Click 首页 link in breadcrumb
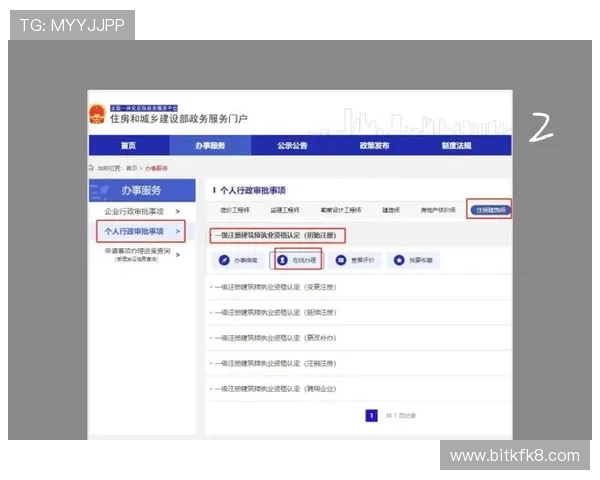 click(132, 168)
